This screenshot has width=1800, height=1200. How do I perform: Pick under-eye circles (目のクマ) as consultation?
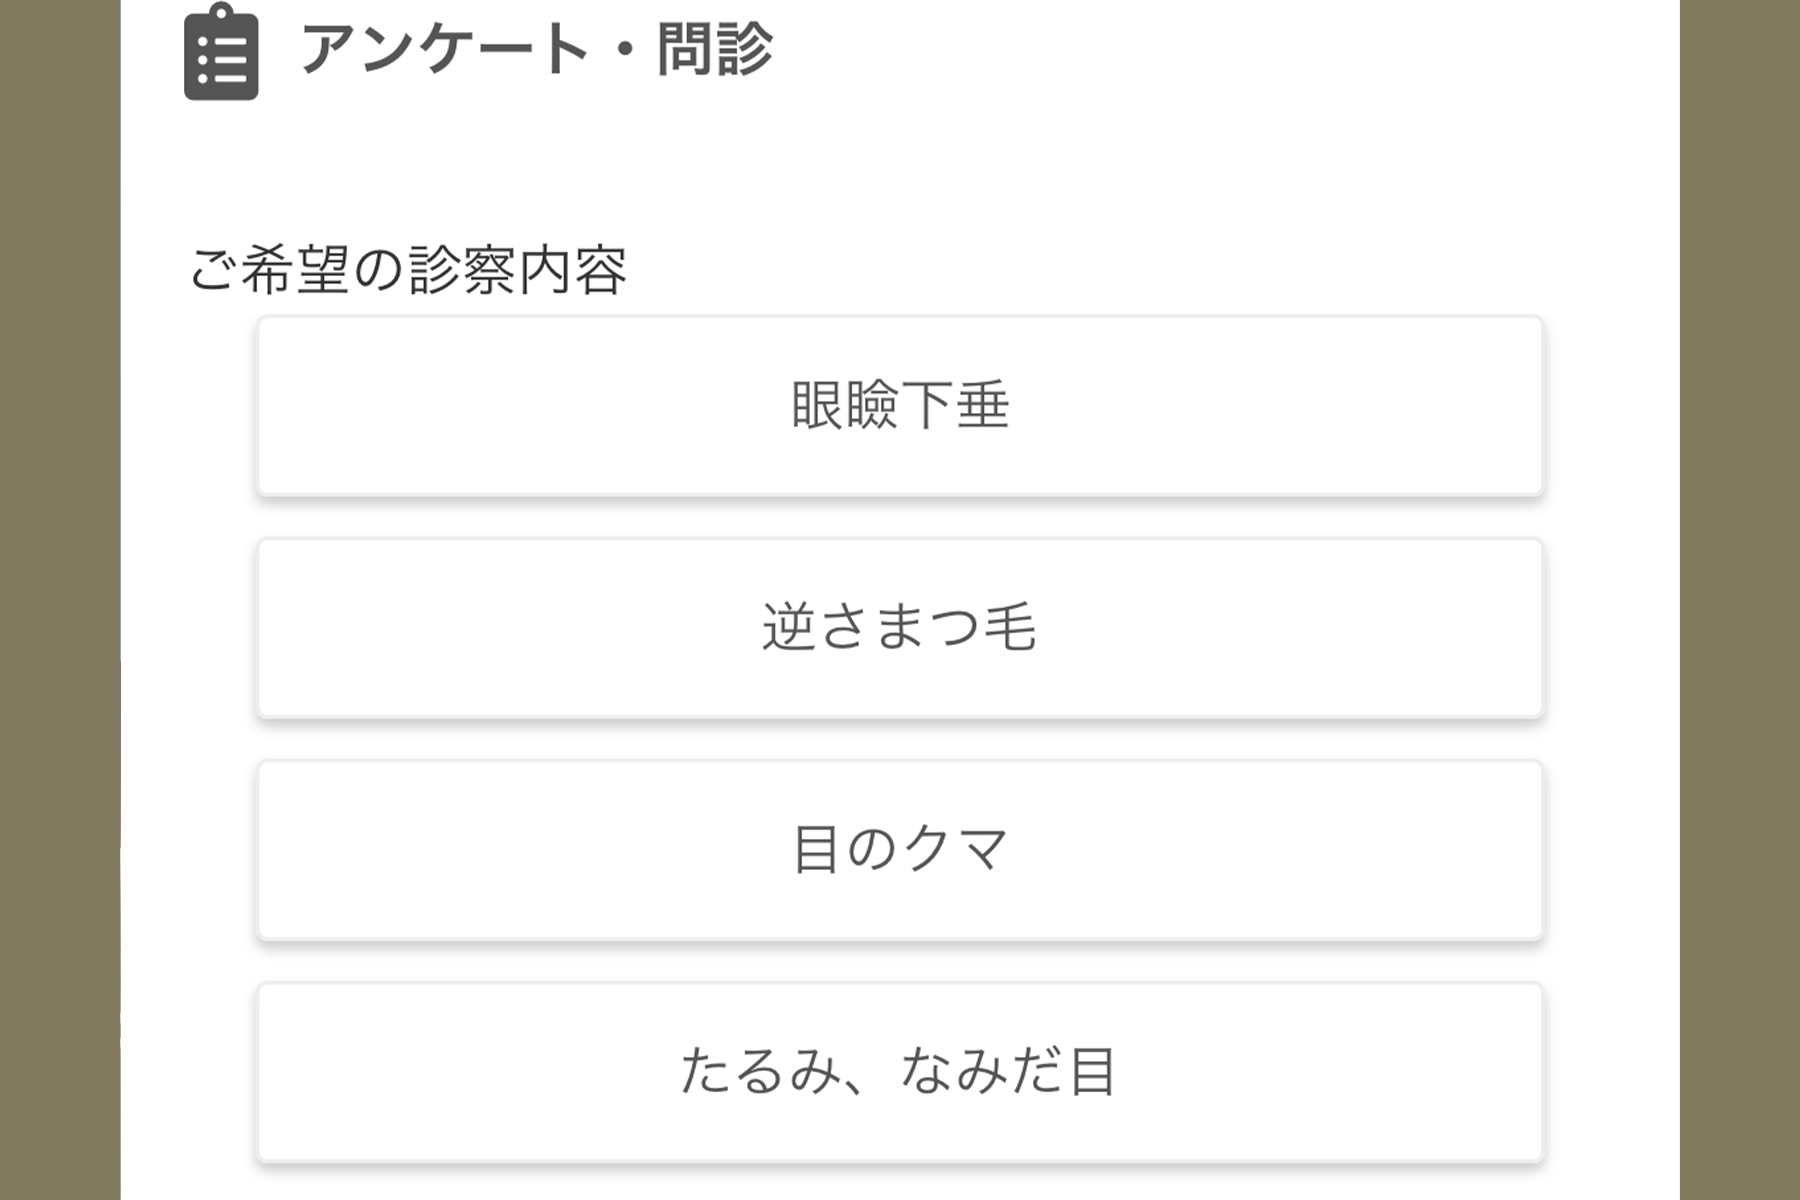[x=900, y=850]
